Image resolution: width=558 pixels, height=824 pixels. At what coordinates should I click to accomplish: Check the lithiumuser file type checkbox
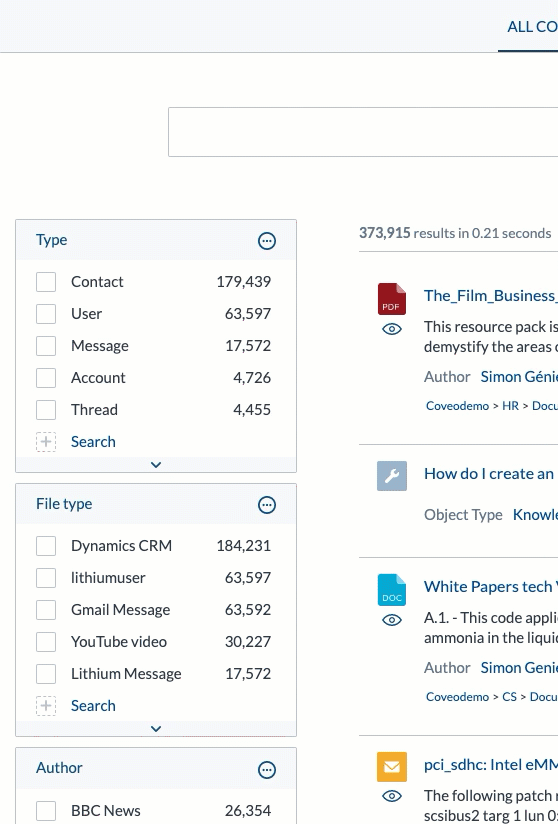click(46, 578)
